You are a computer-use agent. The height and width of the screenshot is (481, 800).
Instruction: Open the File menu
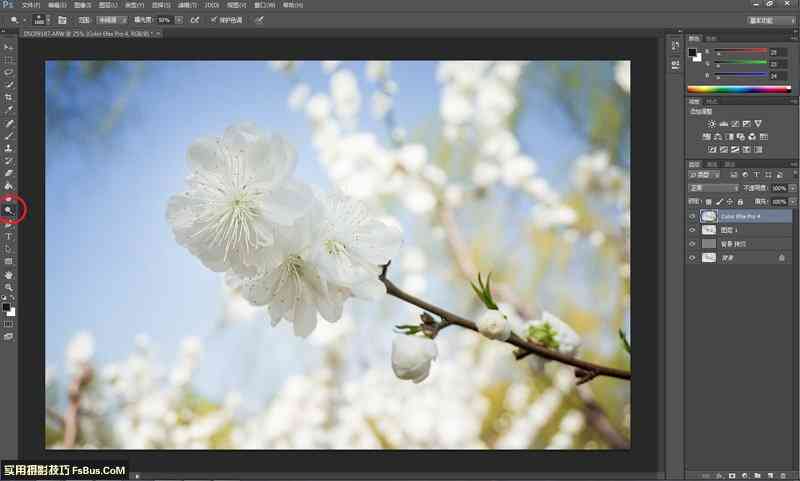31,5
